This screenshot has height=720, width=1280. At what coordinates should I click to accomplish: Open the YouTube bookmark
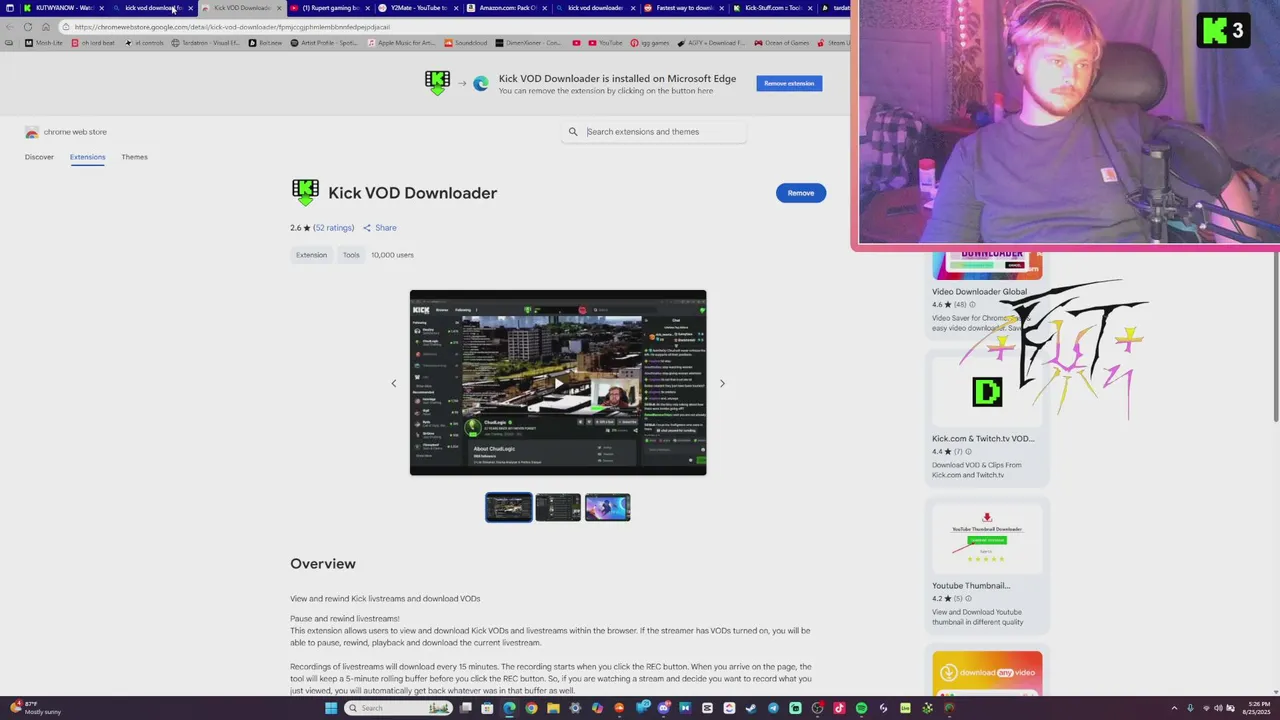click(604, 43)
